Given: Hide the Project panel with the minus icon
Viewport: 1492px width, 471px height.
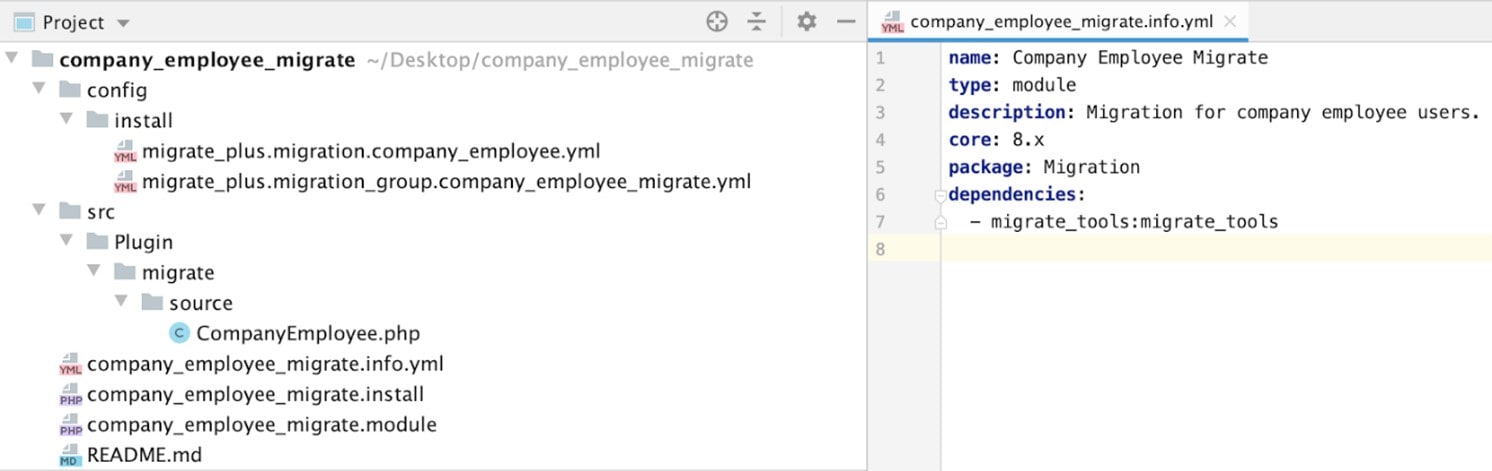Looking at the screenshot, I should (x=846, y=21).
